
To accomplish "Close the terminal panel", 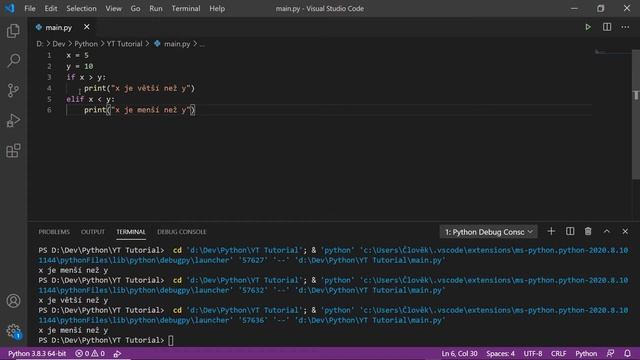I will pyautogui.click(x=625, y=231).
